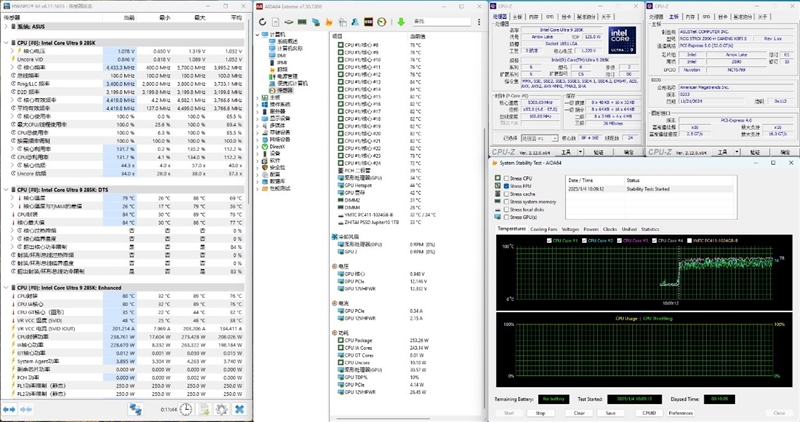
Task: Open the AIDA64 three-dot overflow menu
Action: point(479,22)
